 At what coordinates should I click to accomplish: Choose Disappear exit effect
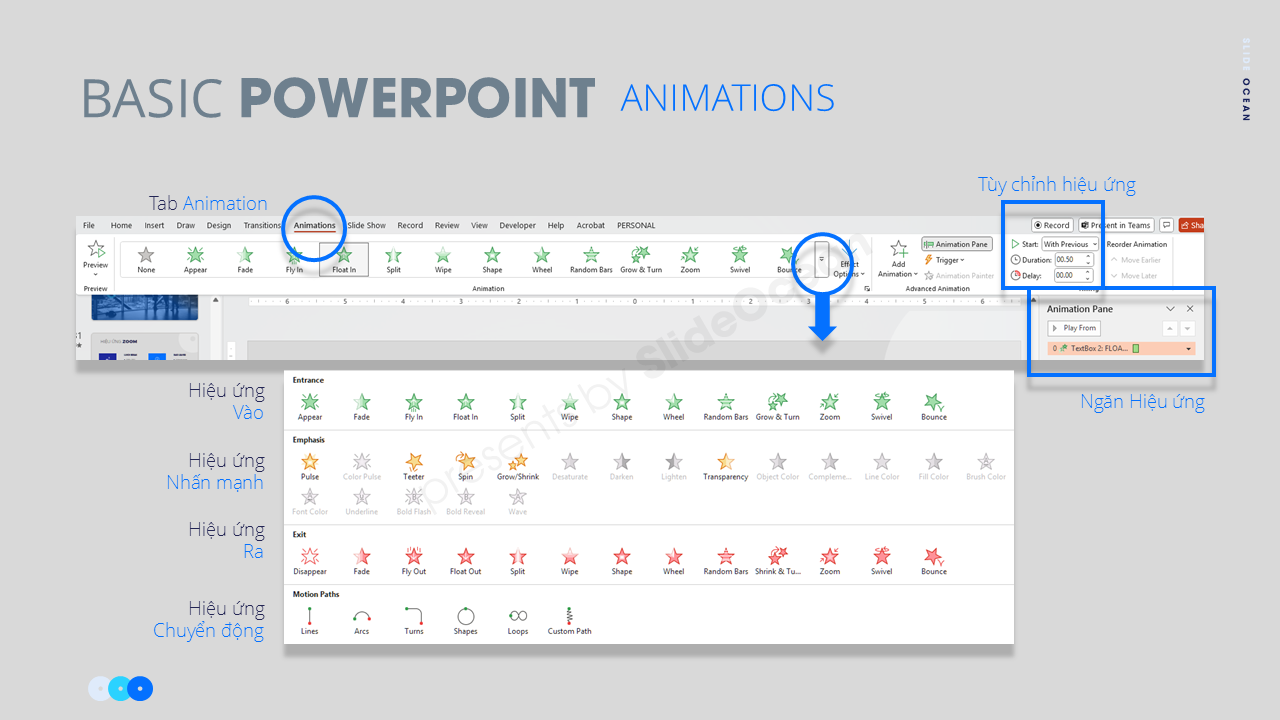tap(310, 561)
